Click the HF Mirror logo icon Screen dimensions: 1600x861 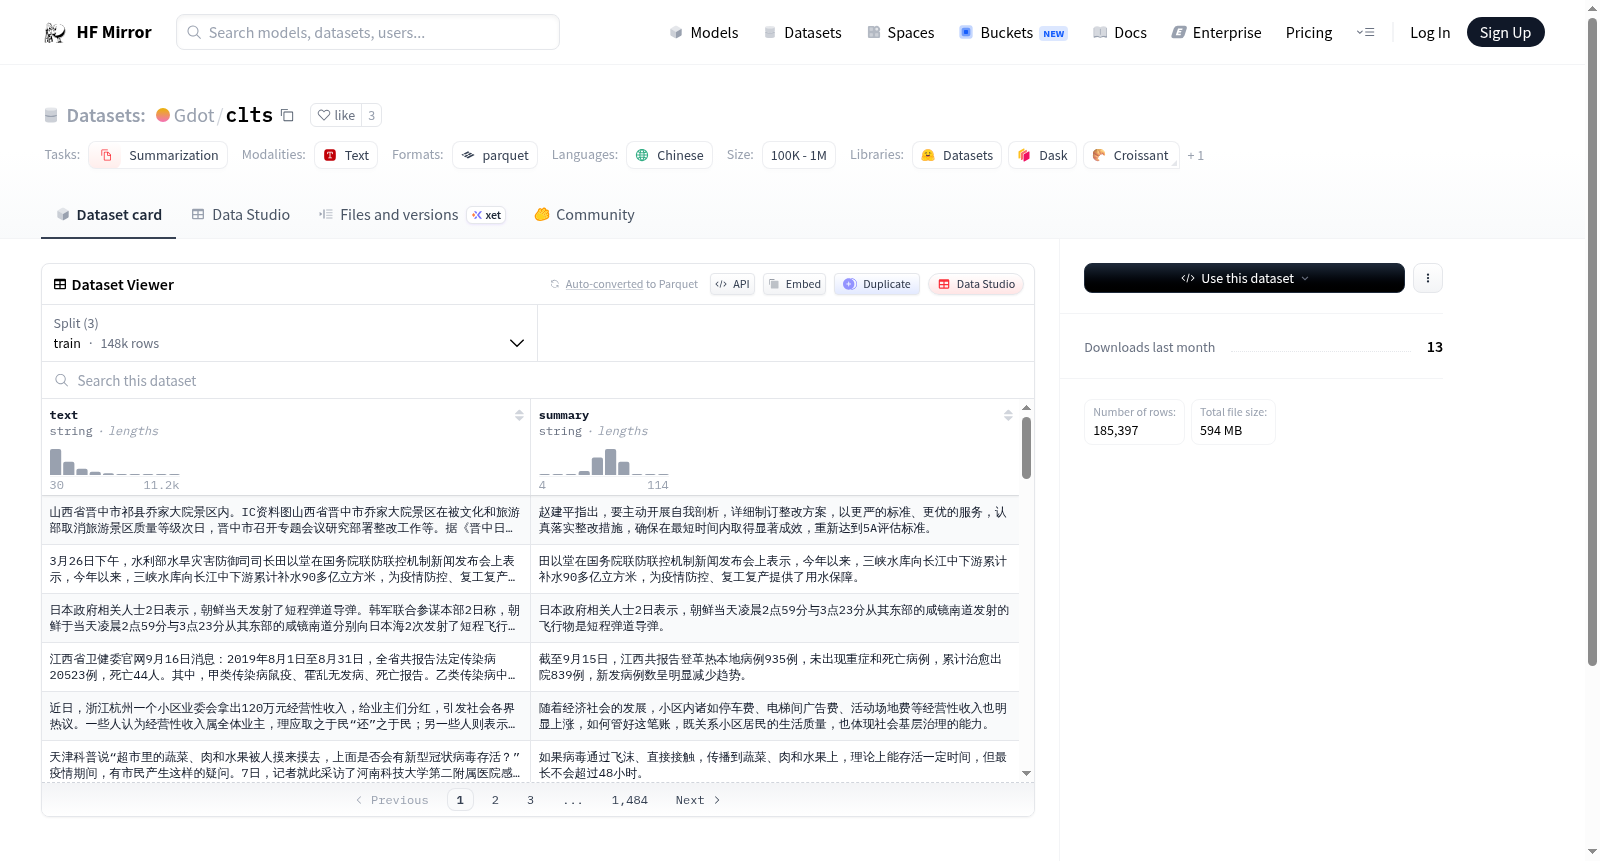[55, 33]
